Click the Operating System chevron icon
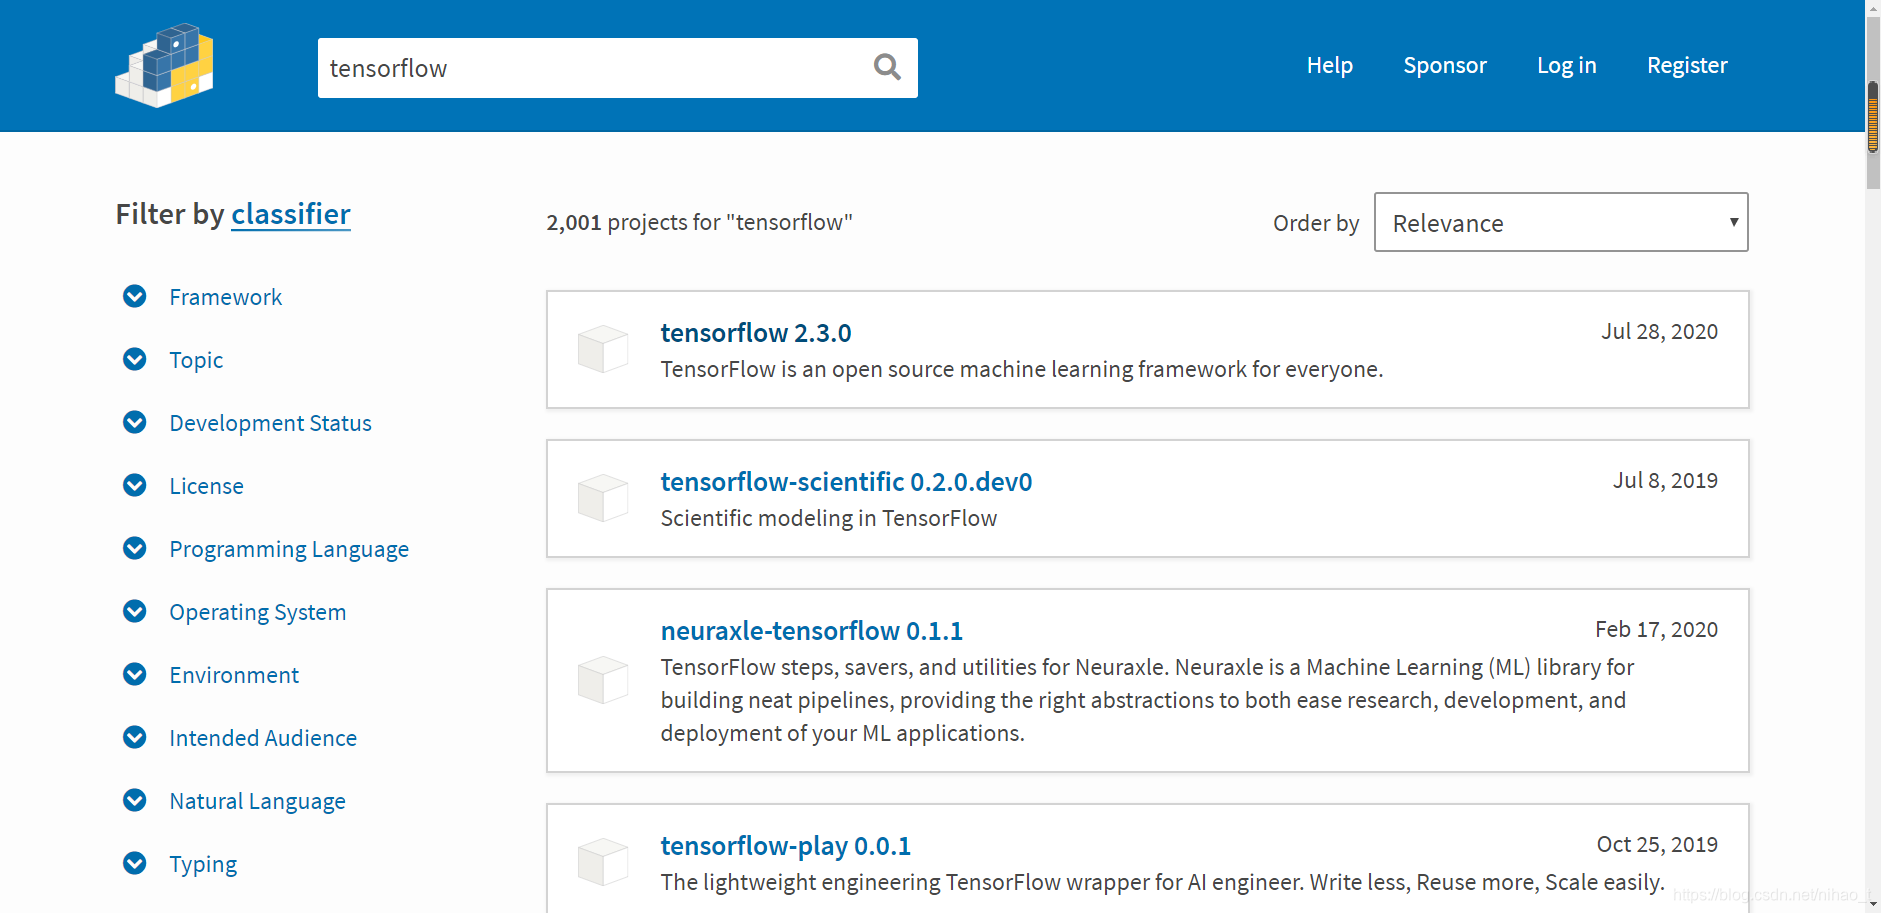This screenshot has height=913, width=1881. pyautogui.click(x=135, y=611)
